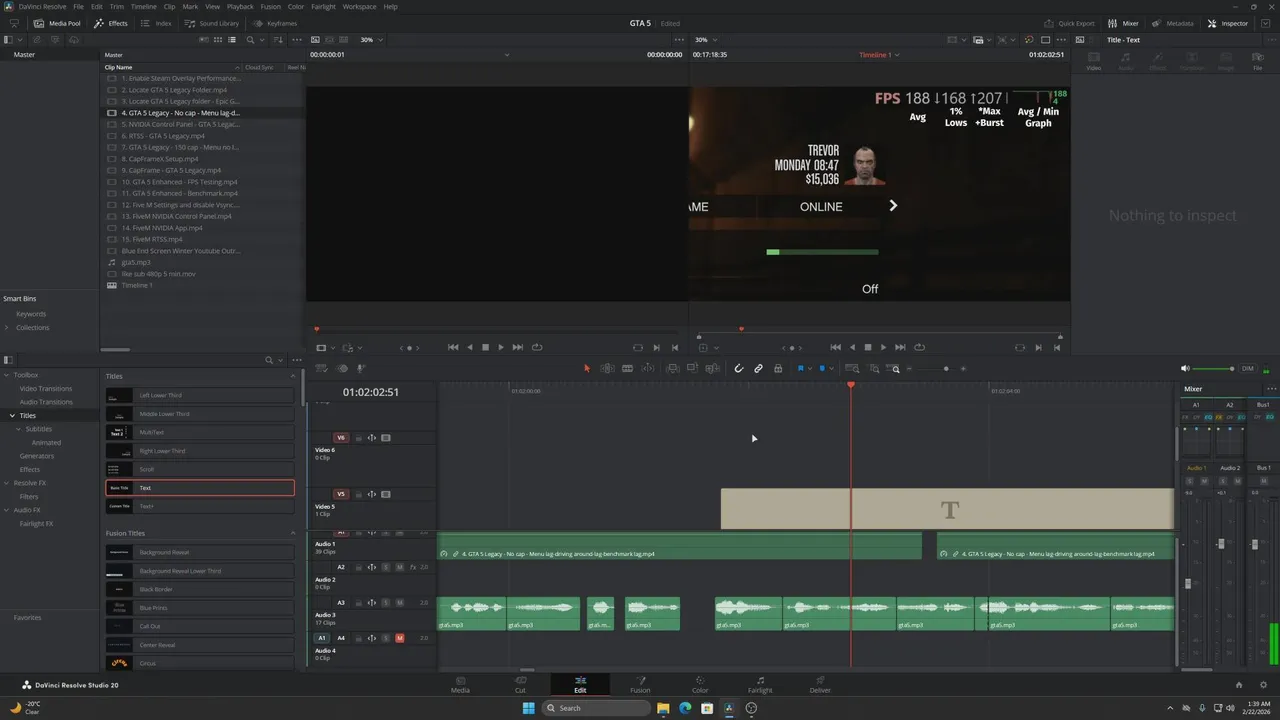Screen dimensions: 1280x720
Task: Lock the Video 5 track
Action: [358, 494]
